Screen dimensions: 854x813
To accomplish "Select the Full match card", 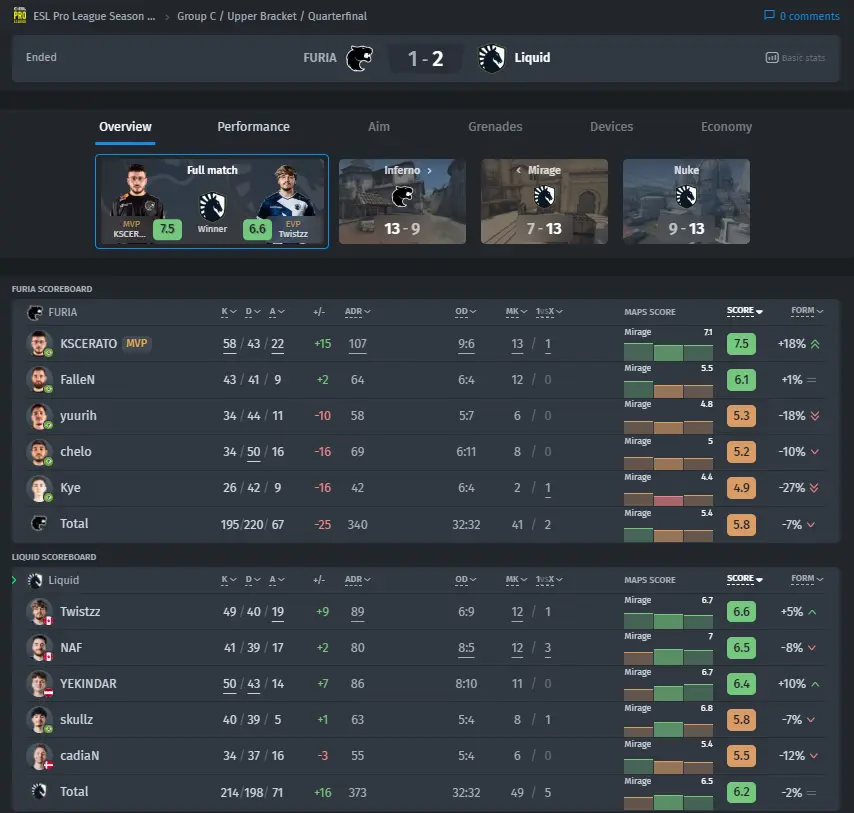I will pyautogui.click(x=212, y=201).
